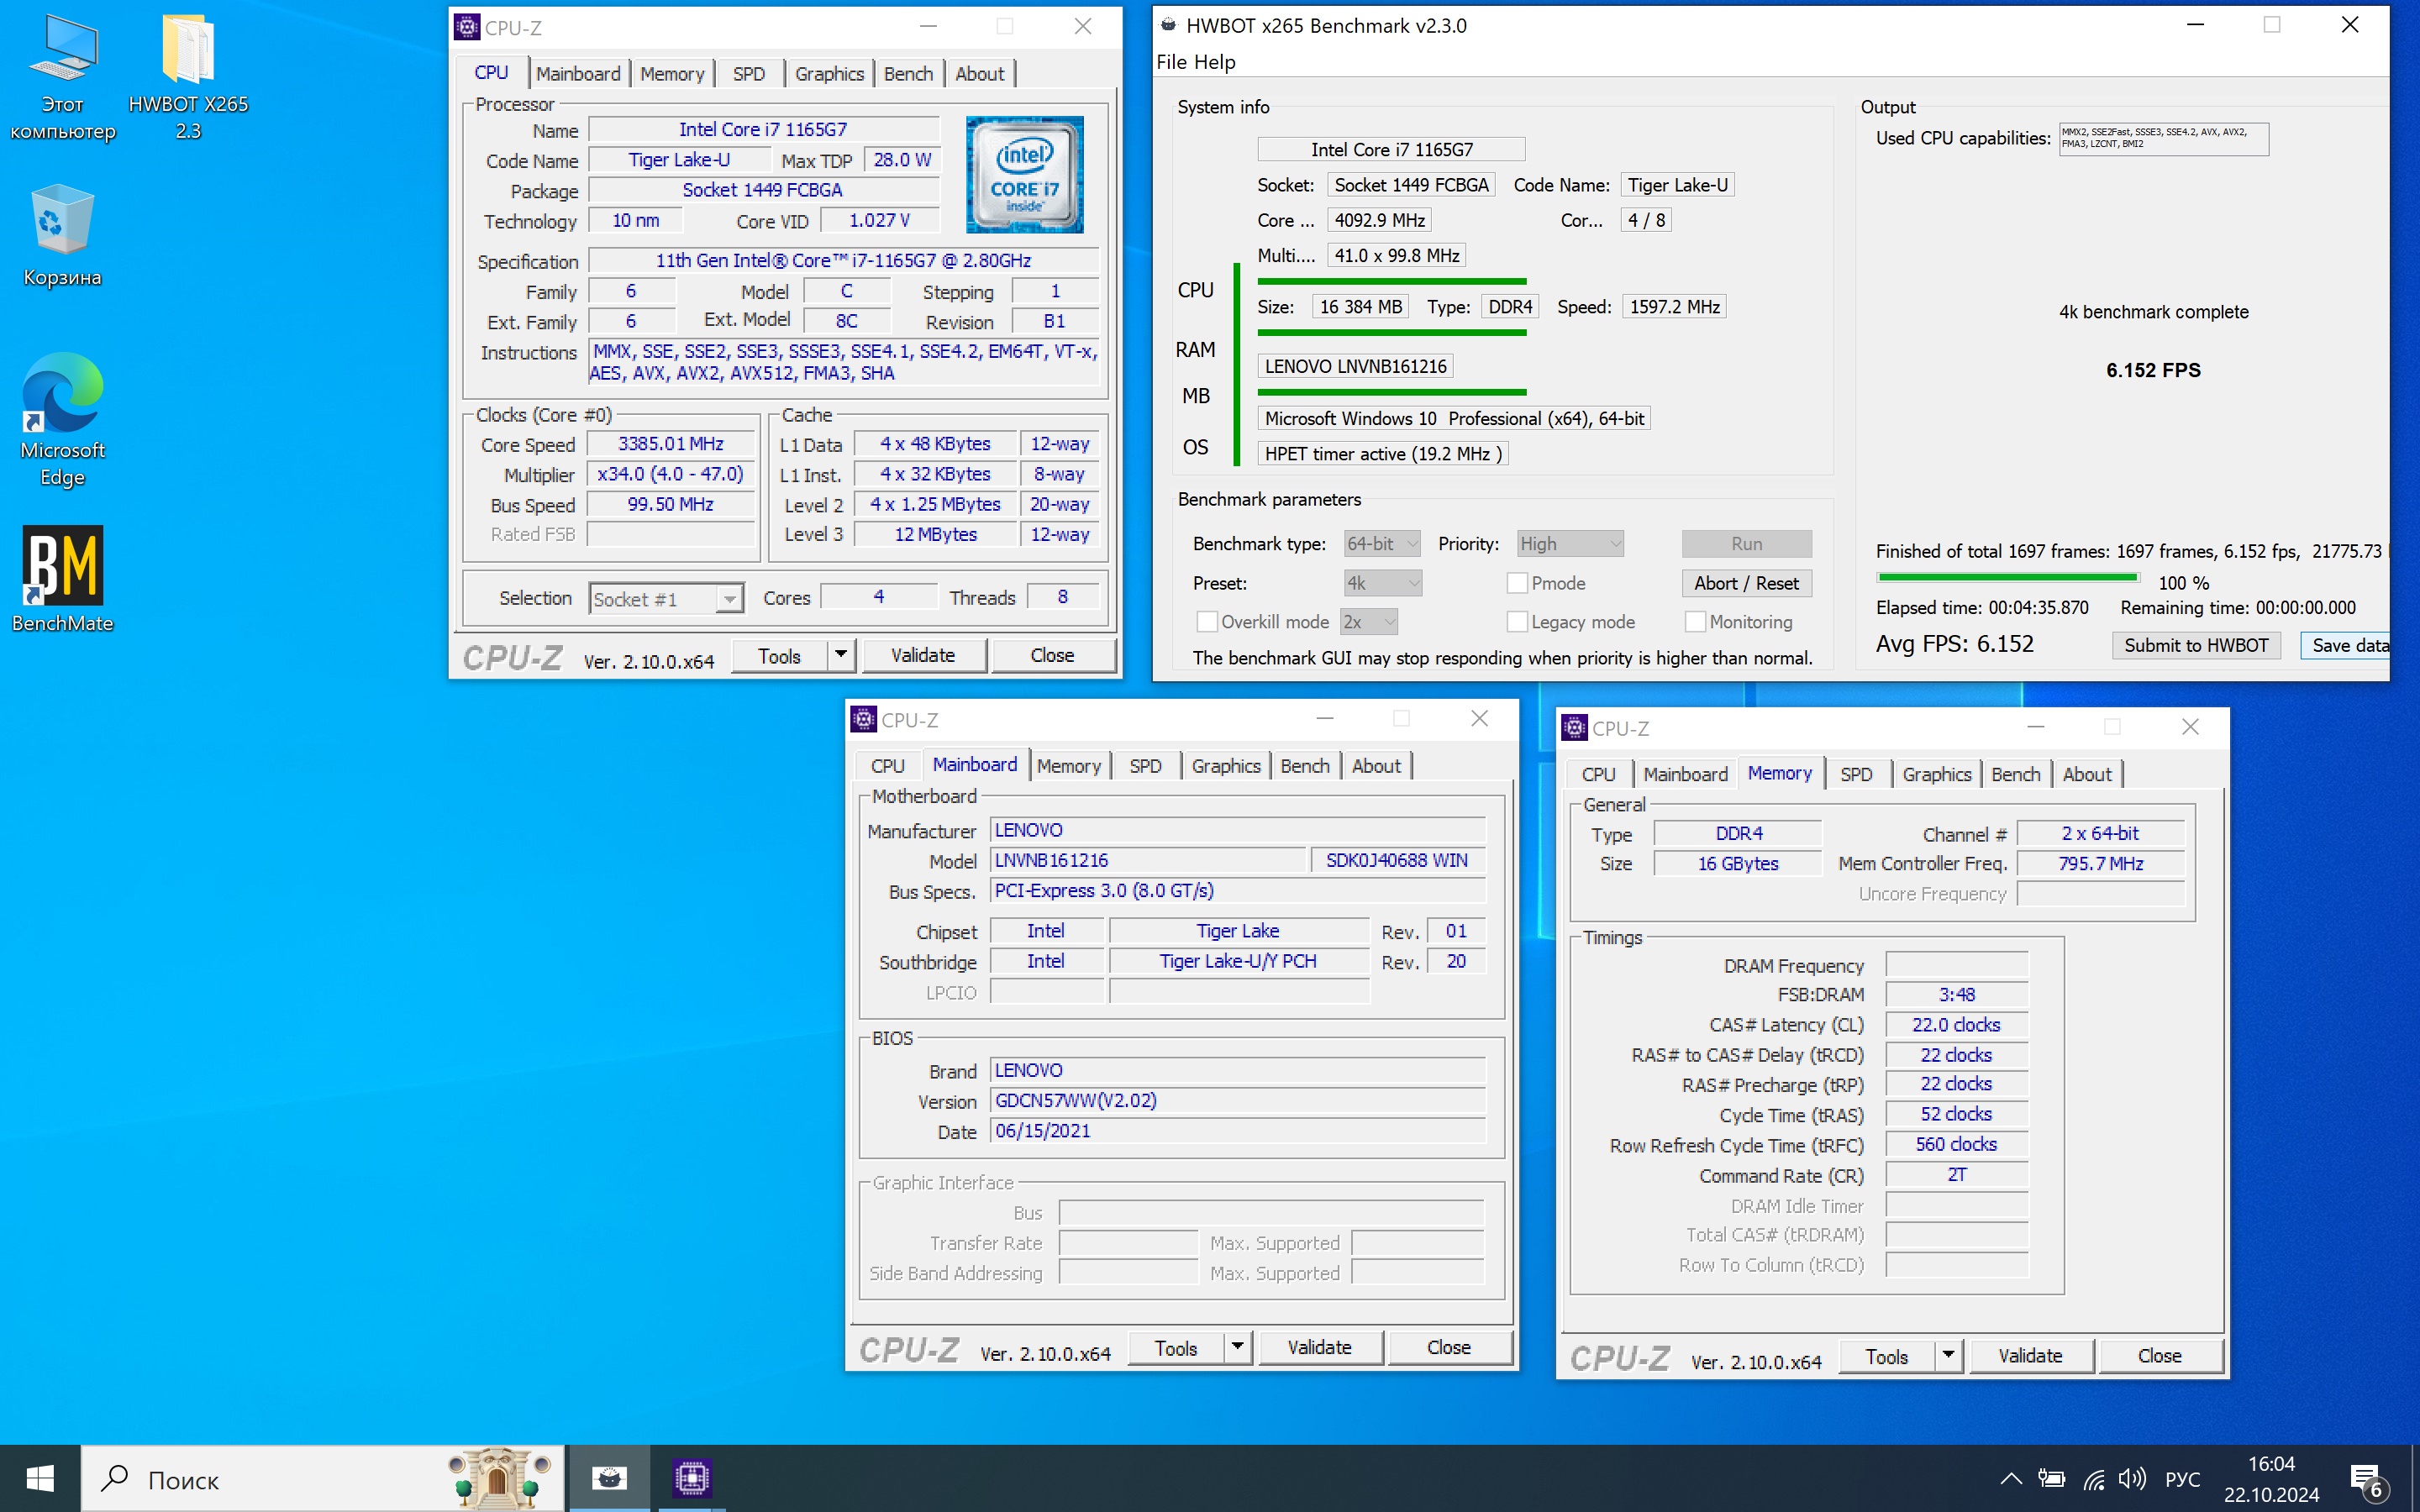Viewport: 2420px width, 1512px height.
Task: Open the Wi-Fi network tray icon
Action: [2093, 1479]
